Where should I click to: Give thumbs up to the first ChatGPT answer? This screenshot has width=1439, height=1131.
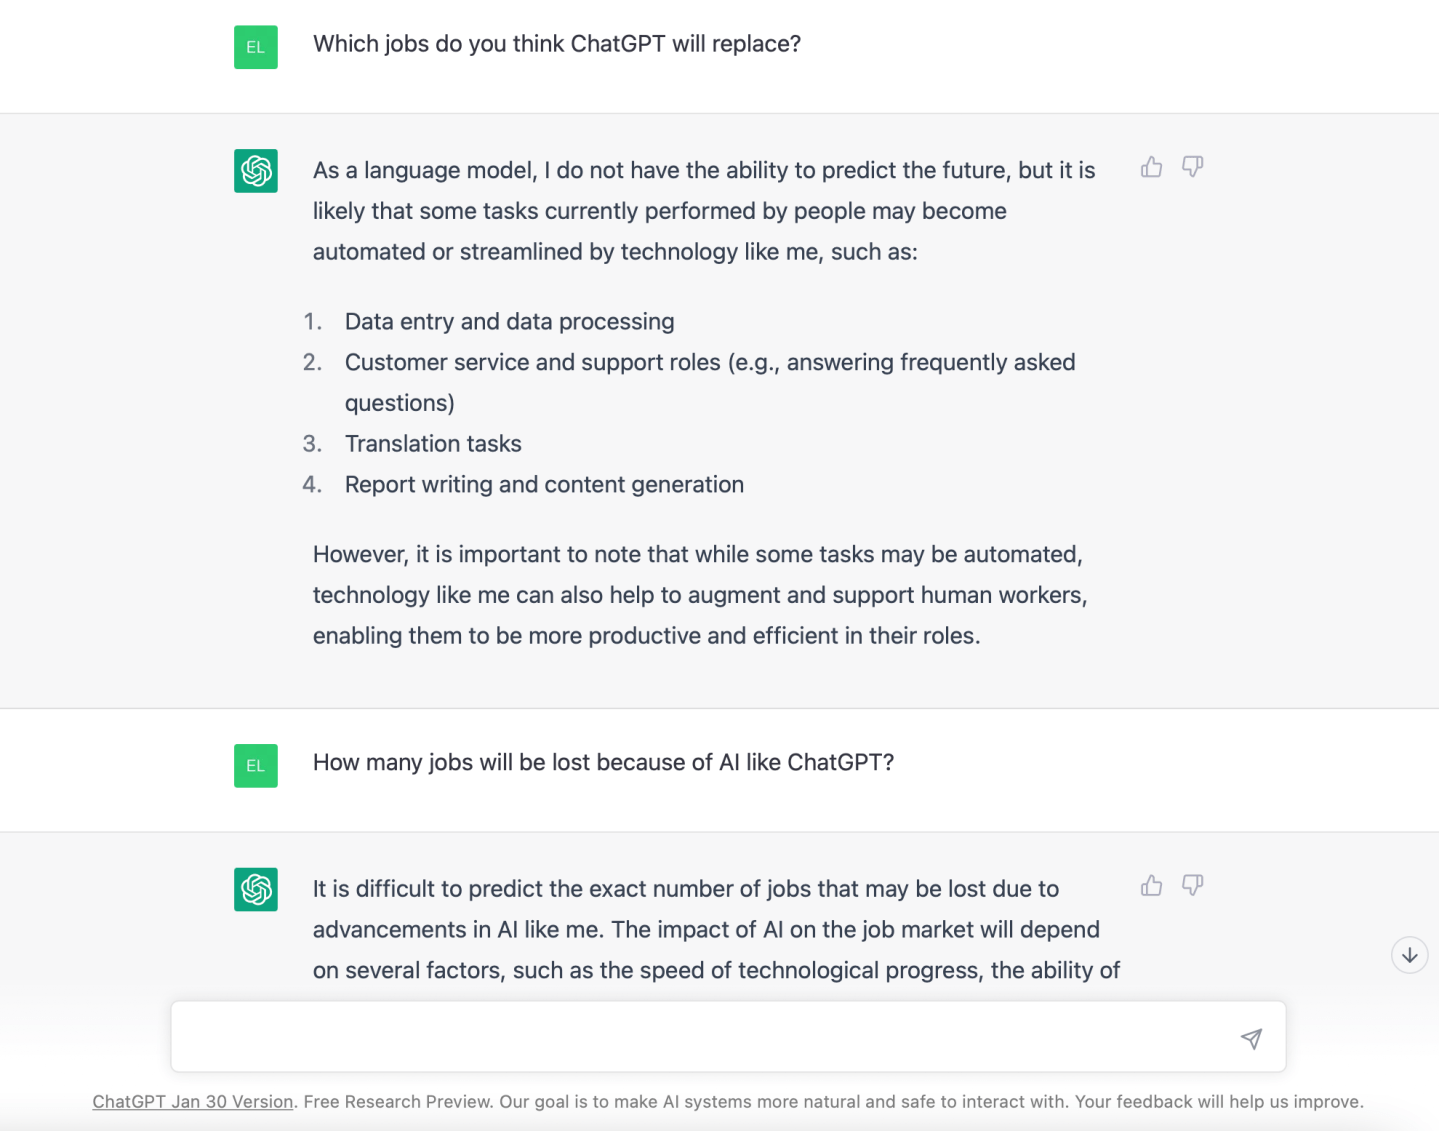click(1151, 167)
